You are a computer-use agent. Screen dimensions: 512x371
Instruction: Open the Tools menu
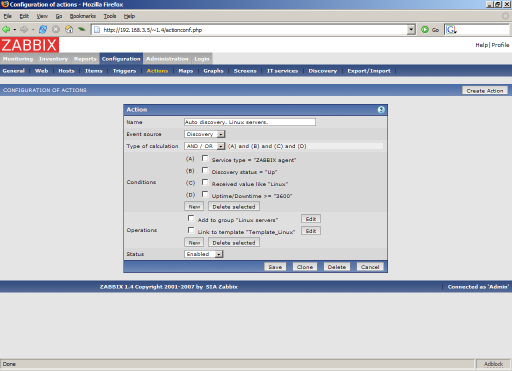click(110, 16)
